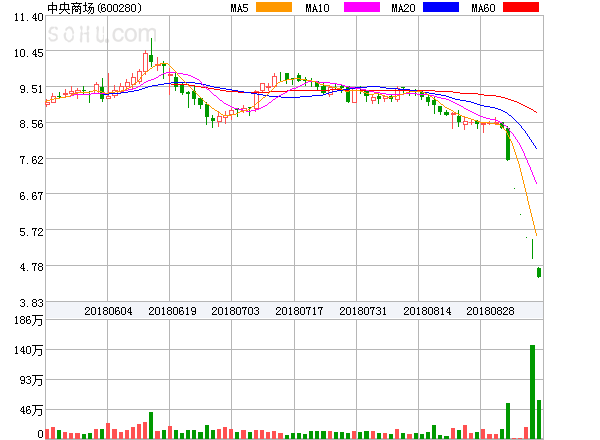600x440 pixels.
Task: Click the 20180703 date label
Action: click(x=235, y=311)
